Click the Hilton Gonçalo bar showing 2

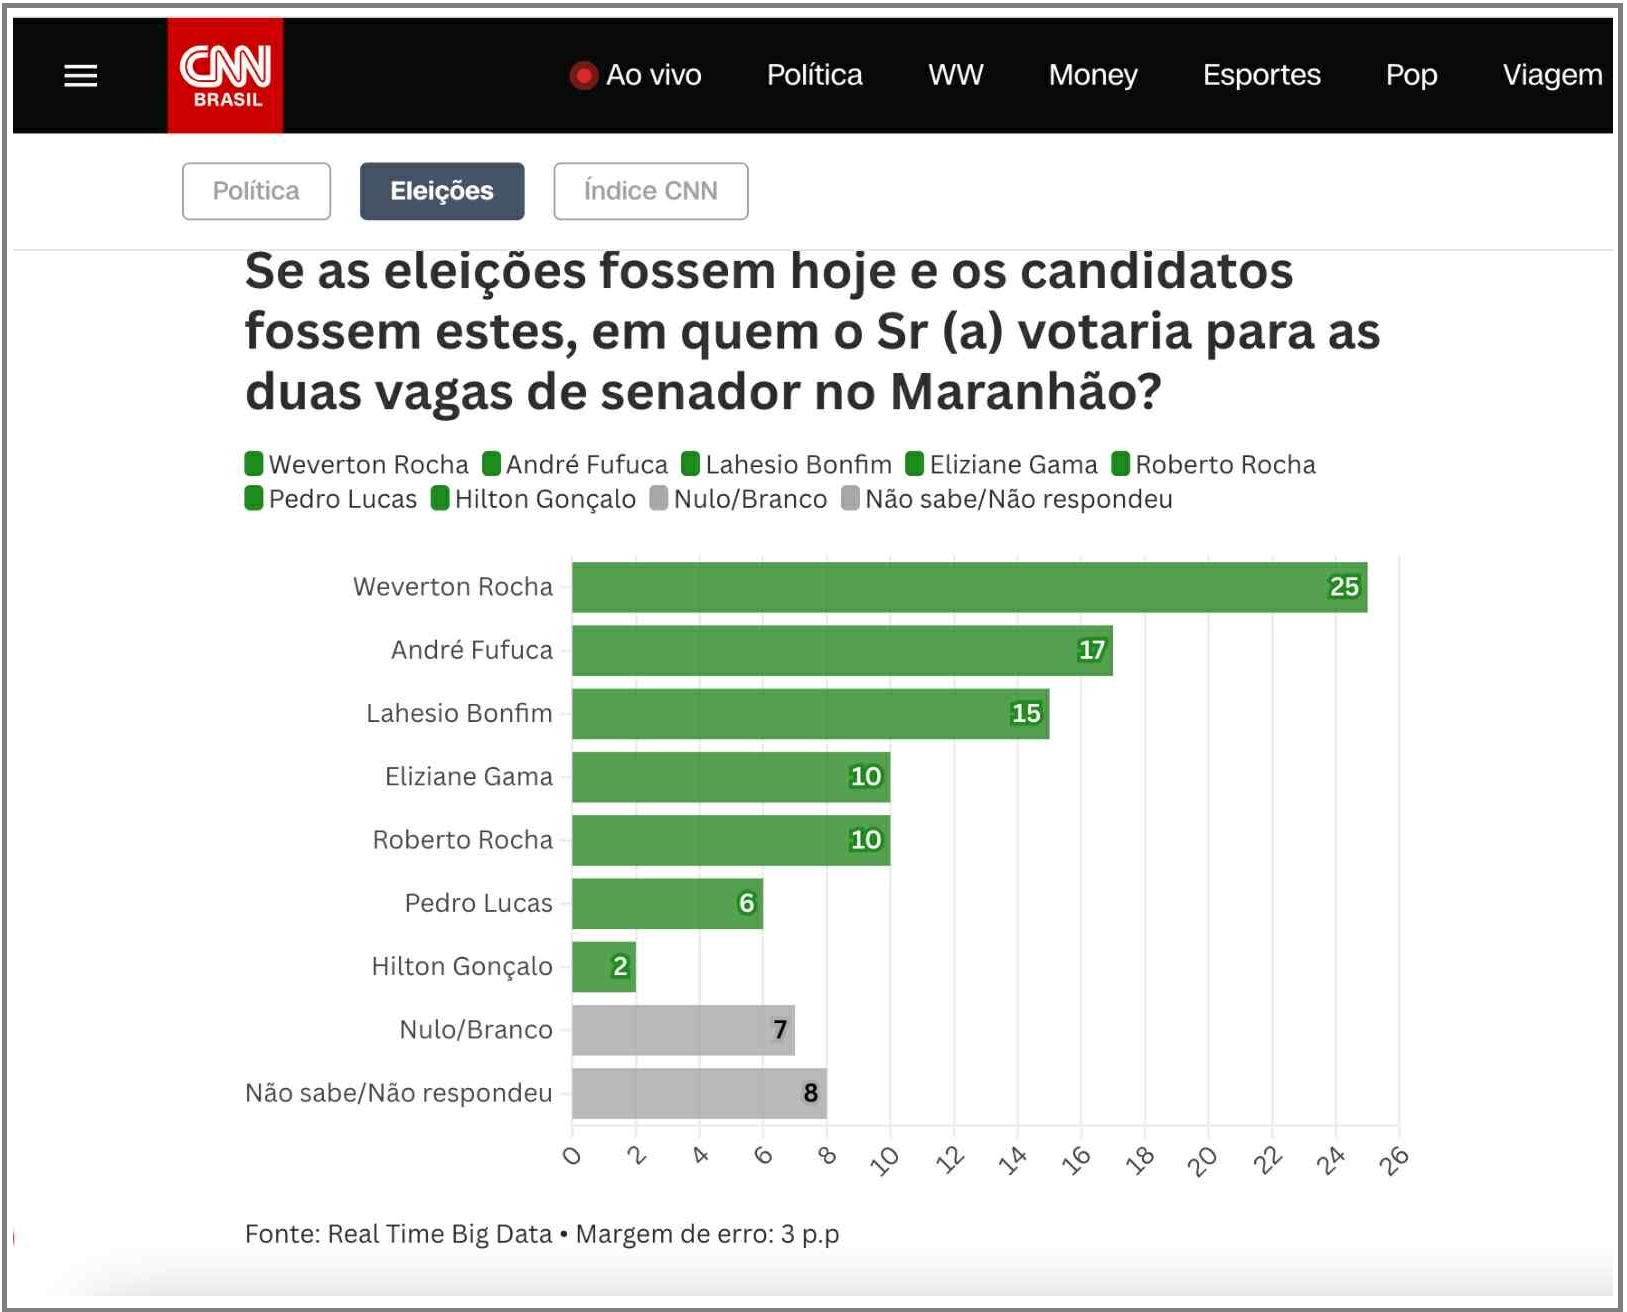coord(603,967)
